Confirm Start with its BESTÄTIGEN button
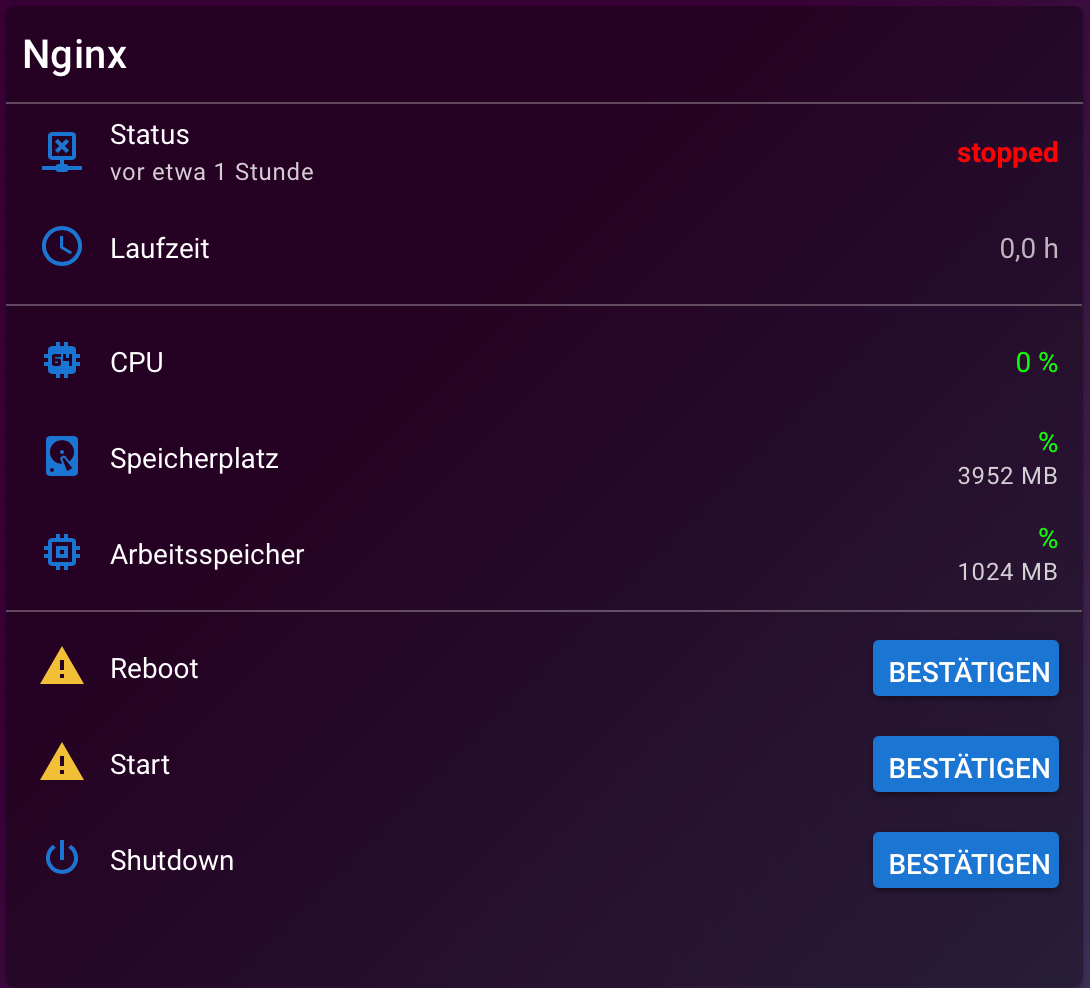Screen dimensions: 1090x988 (x=966, y=764)
